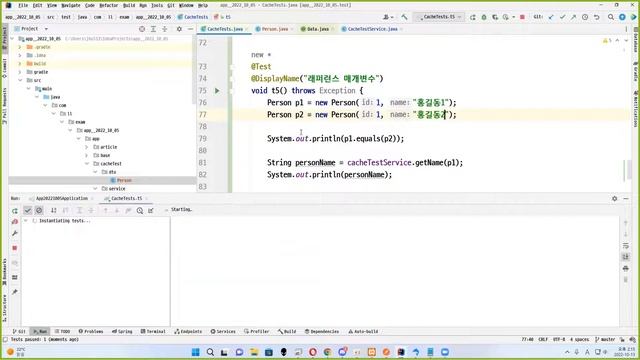640x360 pixels.
Task: Start debugging with the green bug icon
Action: click(x=484, y=17)
